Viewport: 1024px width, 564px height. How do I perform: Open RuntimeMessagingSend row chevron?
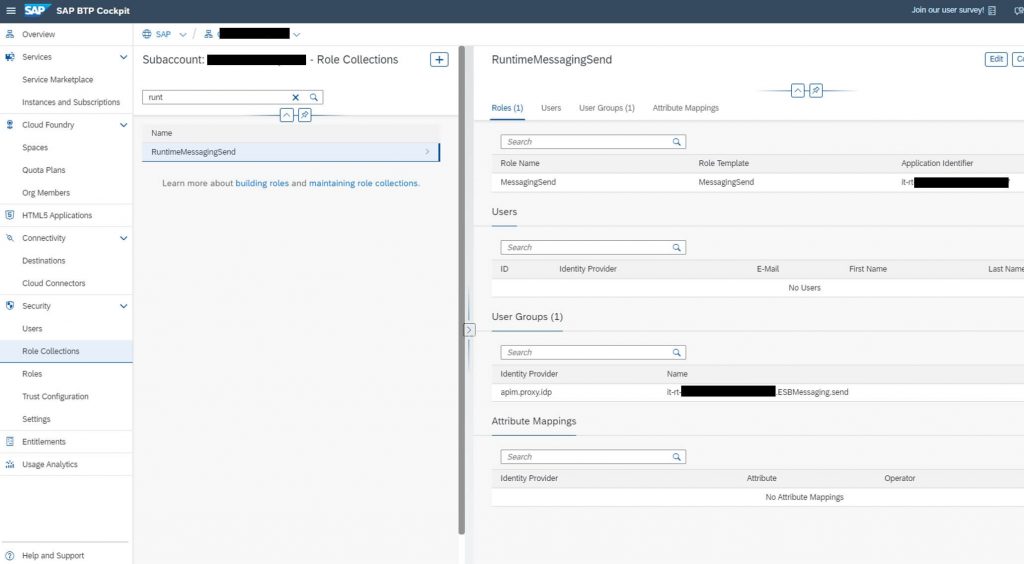tap(427, 151)
